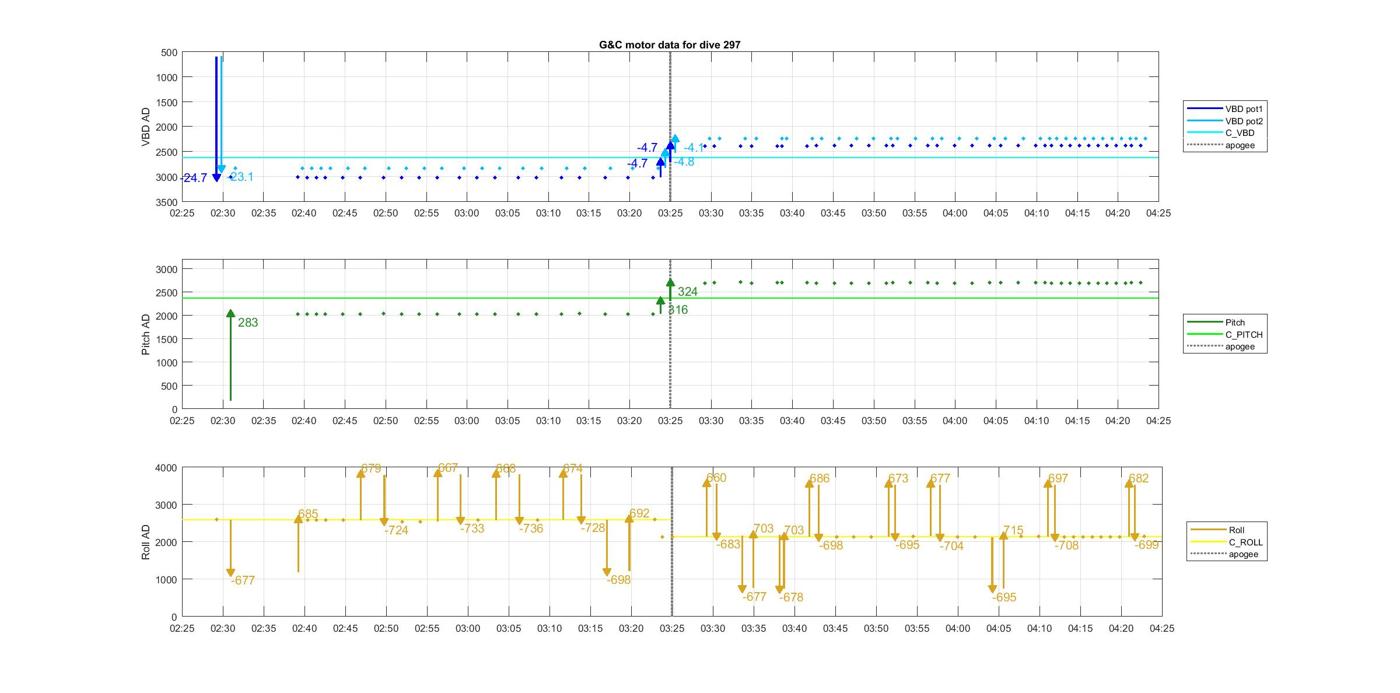The image size is (1400, 693).
Task: Click the plot title "G&C motor data for dive 297"
Action: pos(669,45)
